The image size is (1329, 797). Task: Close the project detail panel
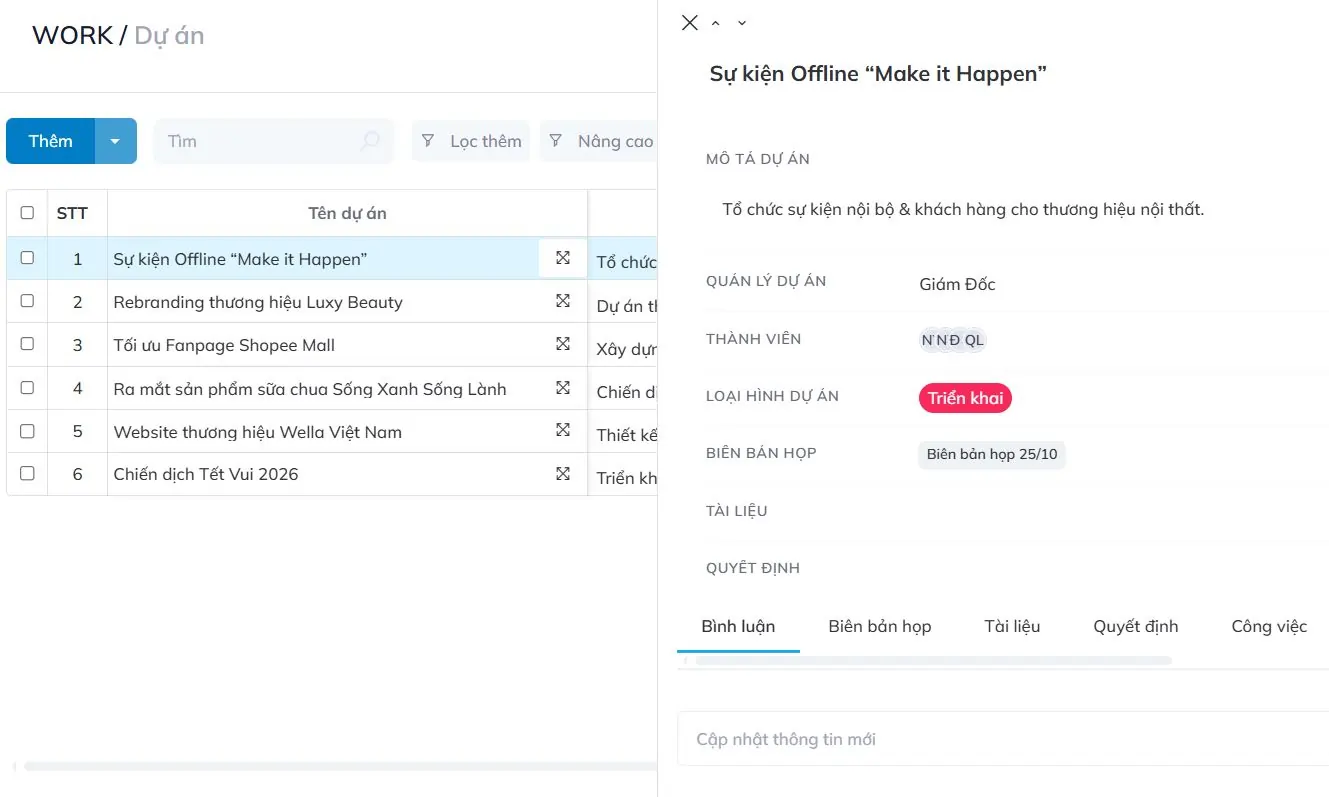tap(689, 23)
